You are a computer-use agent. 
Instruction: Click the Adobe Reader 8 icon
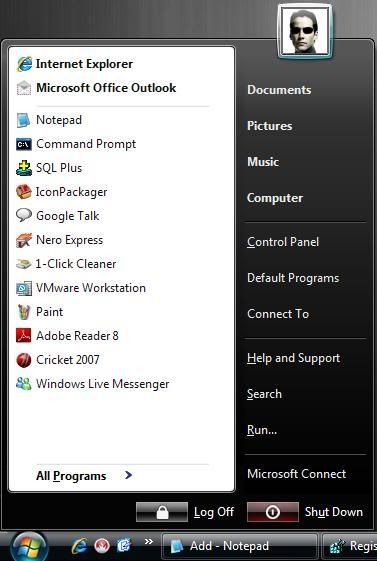[24, 336]
